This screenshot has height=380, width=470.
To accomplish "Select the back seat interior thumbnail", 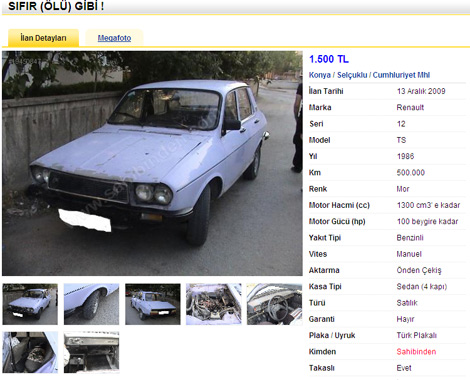I will click(30, 352).
